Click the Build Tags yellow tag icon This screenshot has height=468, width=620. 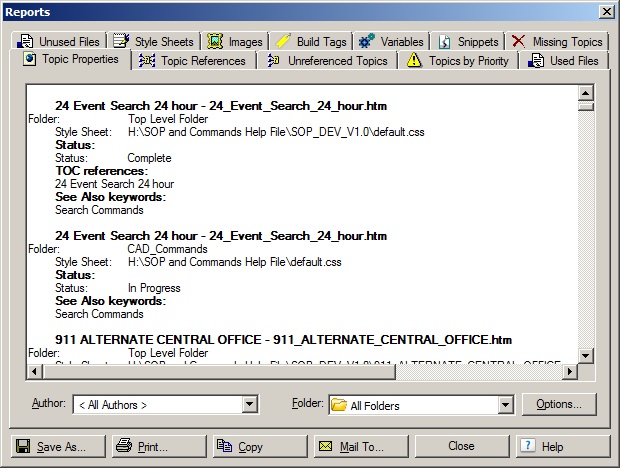283,41
